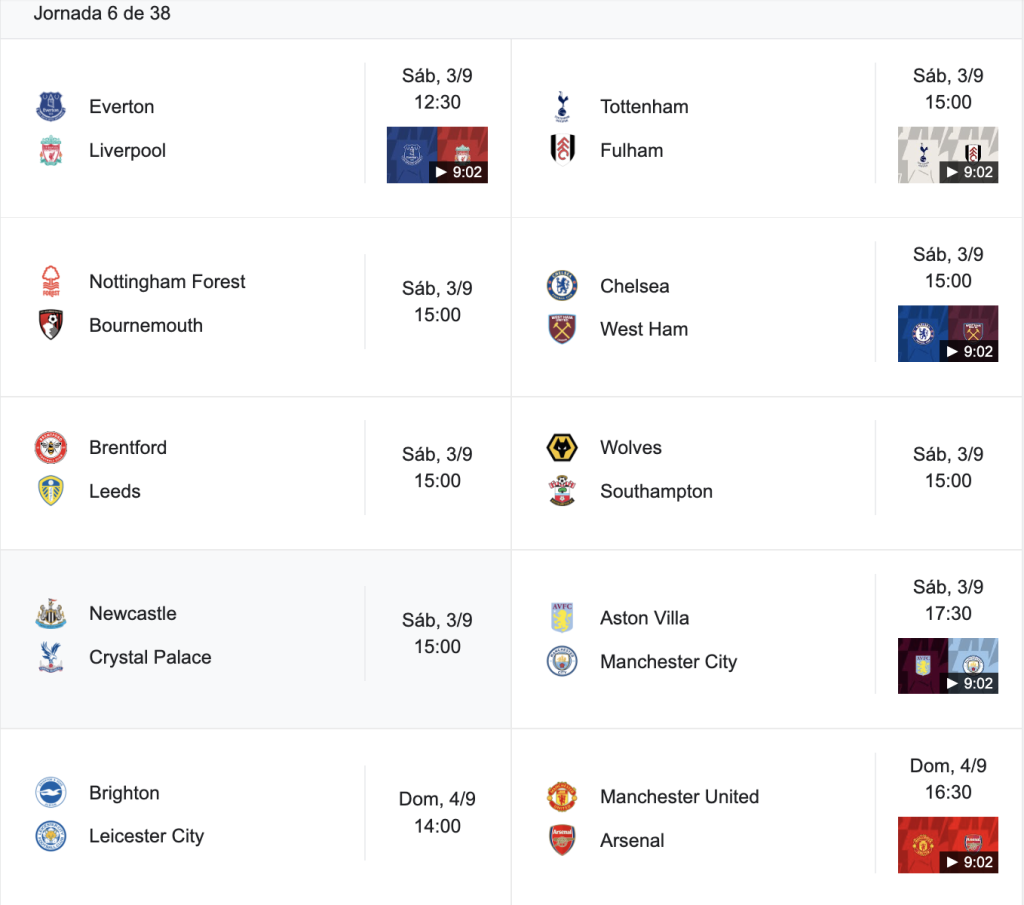Click the Nottingham Forest crest
The width and height of the screenshot is (1024, 905).
(50, 281)
